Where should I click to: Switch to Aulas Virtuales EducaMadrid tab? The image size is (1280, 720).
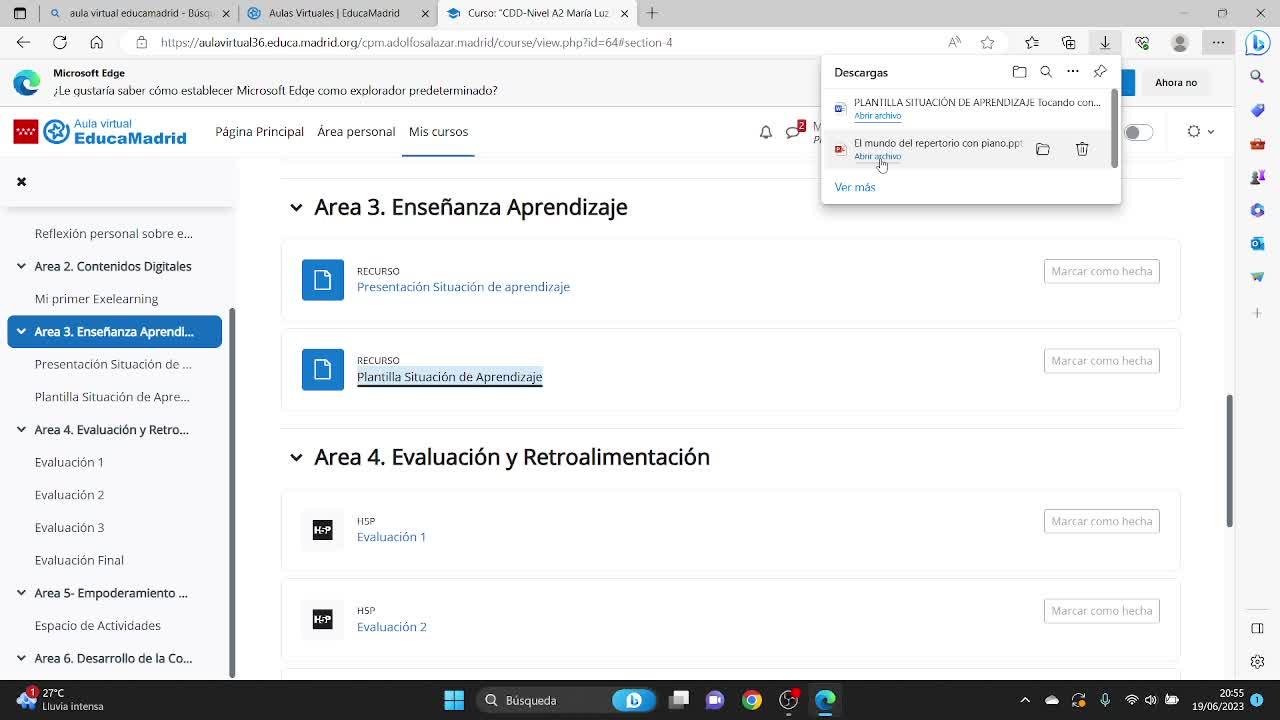pos(335,13)
